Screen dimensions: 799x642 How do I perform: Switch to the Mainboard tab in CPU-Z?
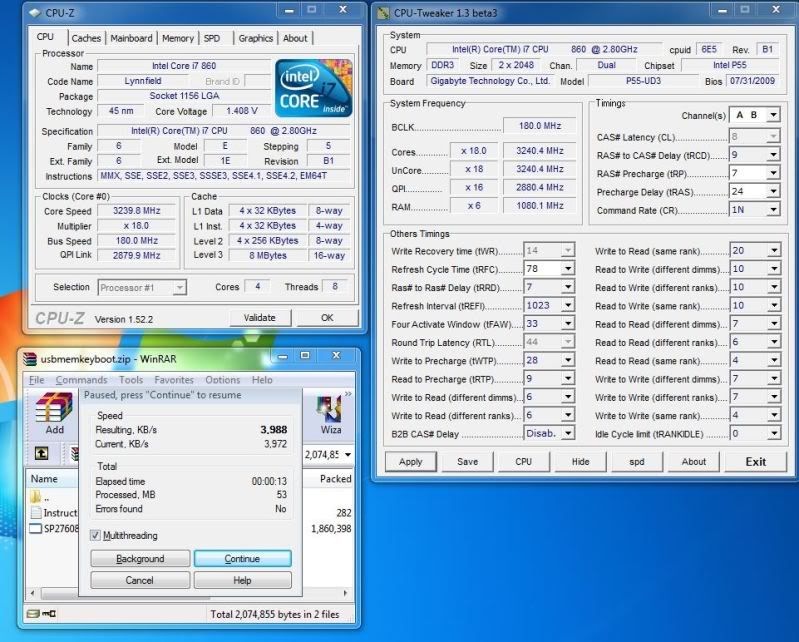(x=131, y=38)
